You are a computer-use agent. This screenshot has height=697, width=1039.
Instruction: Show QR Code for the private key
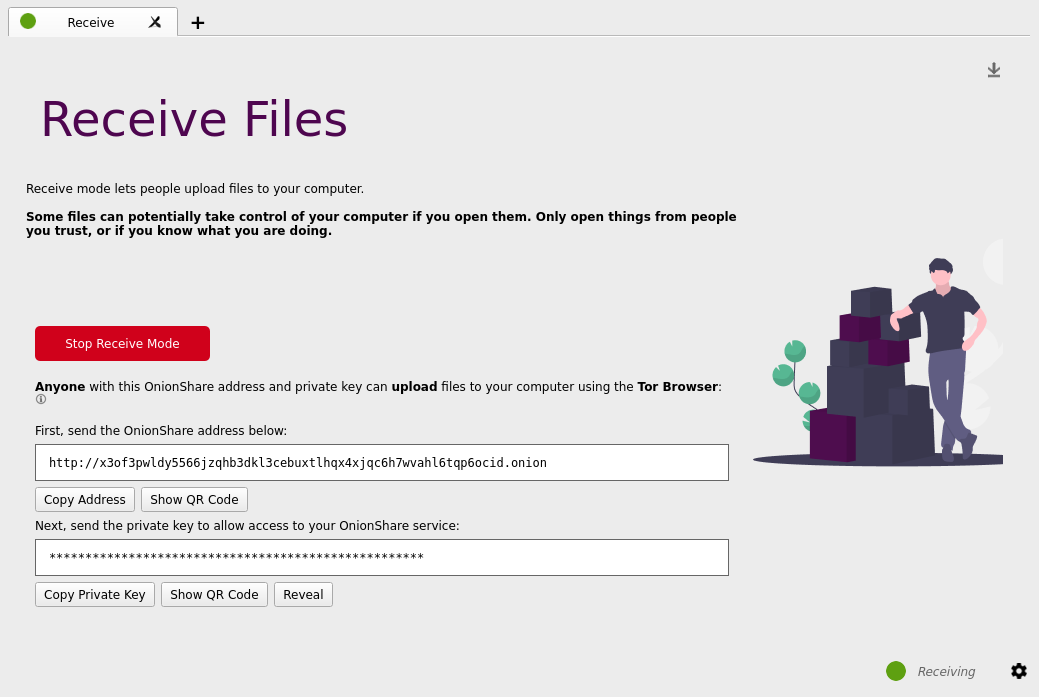(214, 594)
